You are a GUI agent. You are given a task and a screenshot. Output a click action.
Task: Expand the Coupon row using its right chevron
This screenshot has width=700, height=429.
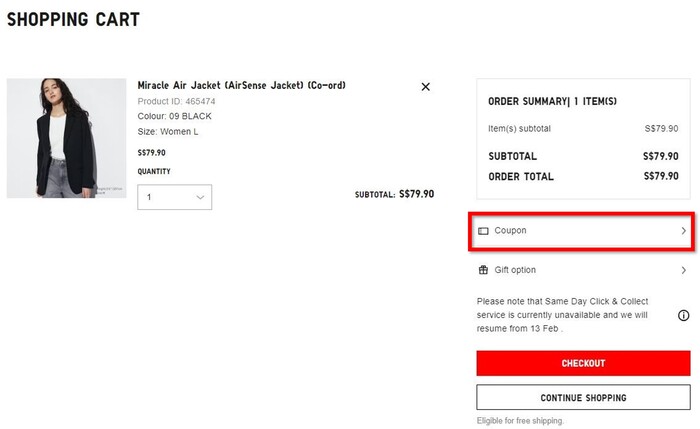click(683, 231)
